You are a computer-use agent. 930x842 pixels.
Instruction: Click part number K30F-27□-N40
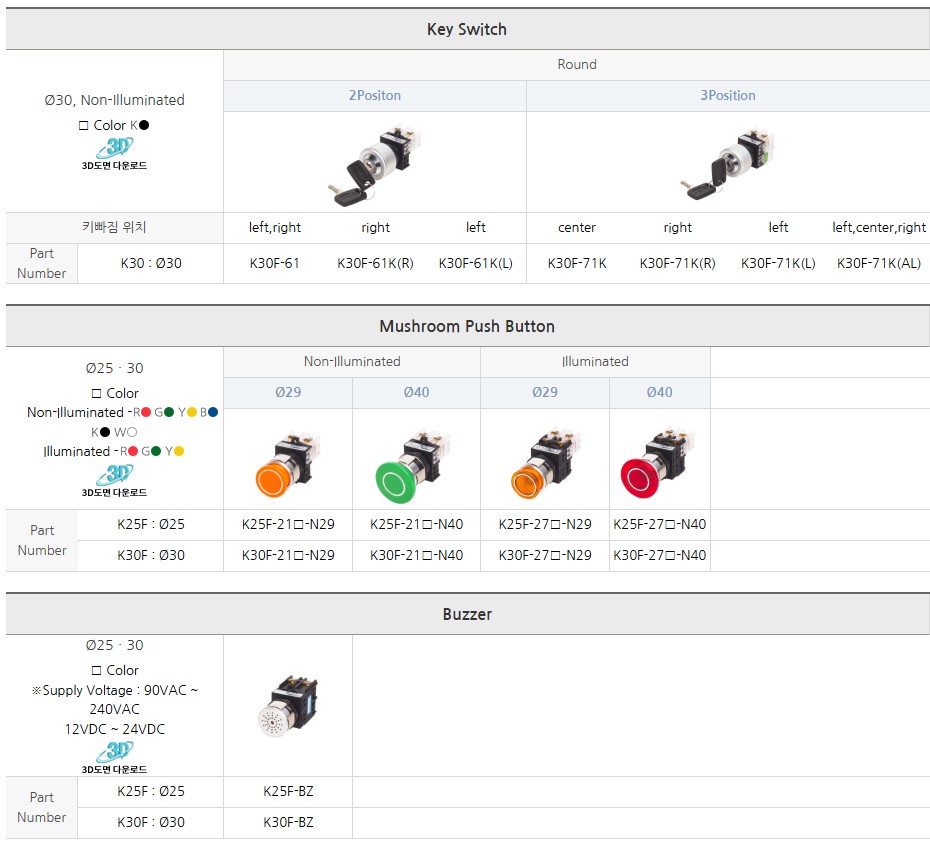point(659,555)
